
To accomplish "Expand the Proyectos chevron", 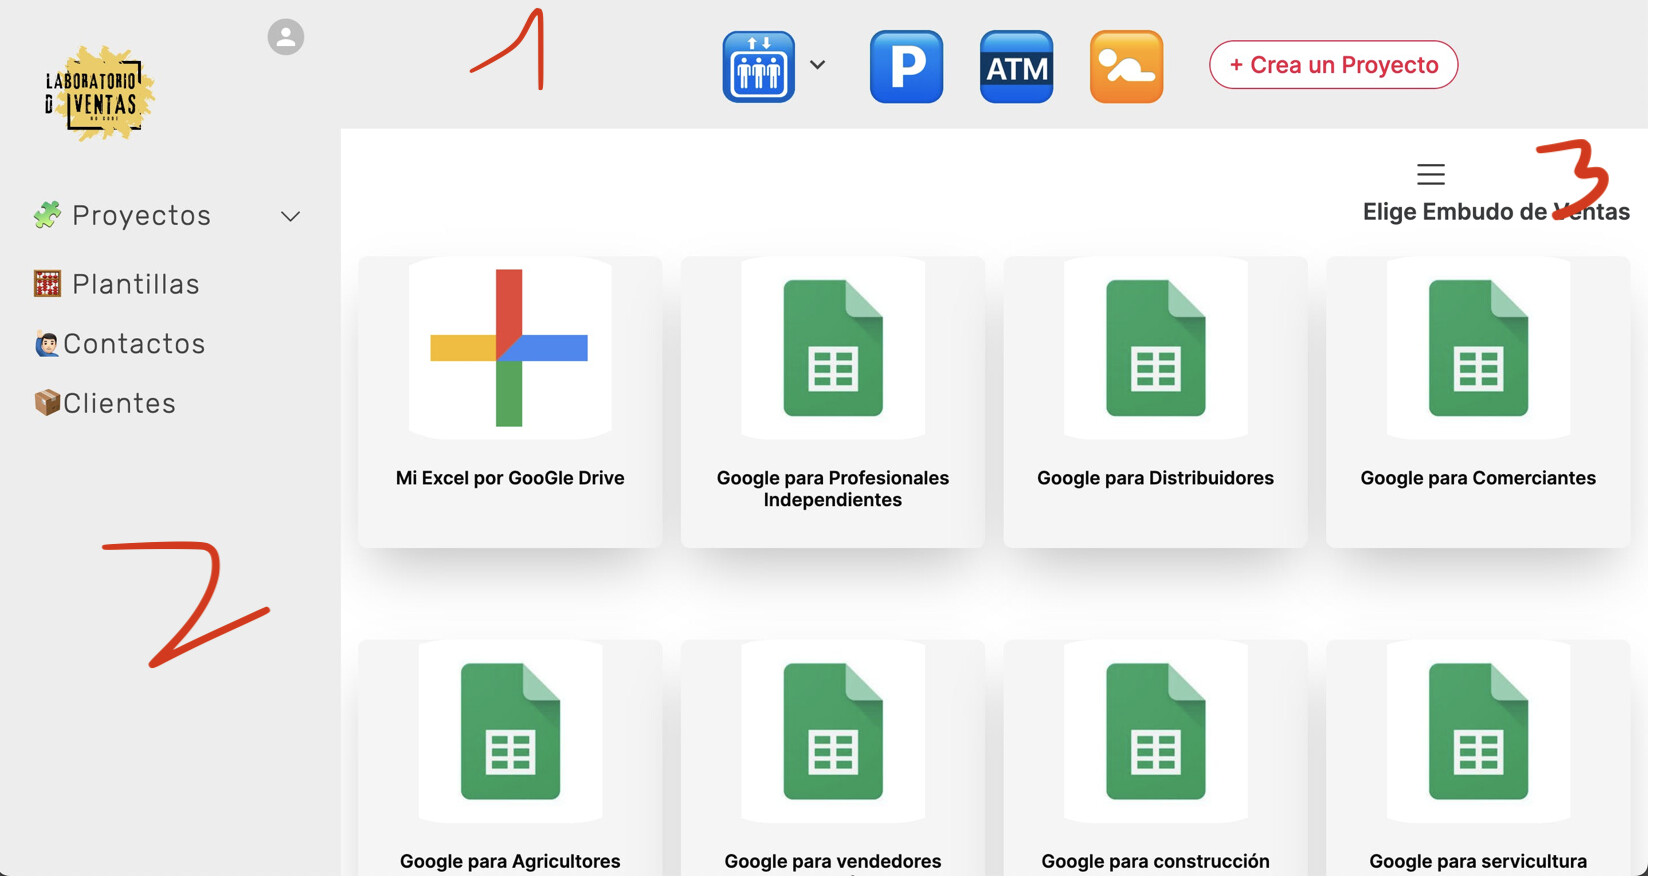I will click(290, 216).
